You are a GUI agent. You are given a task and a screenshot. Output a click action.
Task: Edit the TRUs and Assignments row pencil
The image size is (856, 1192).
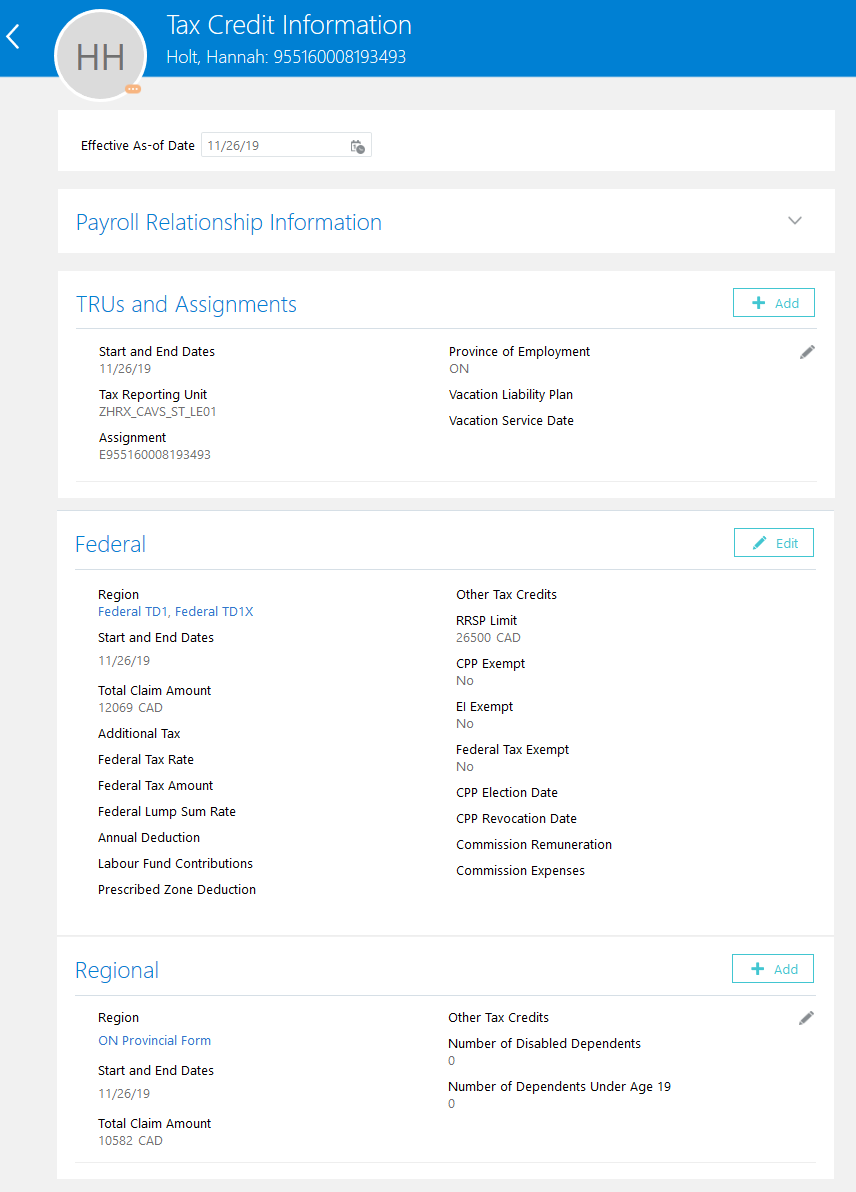pos(807,352)
